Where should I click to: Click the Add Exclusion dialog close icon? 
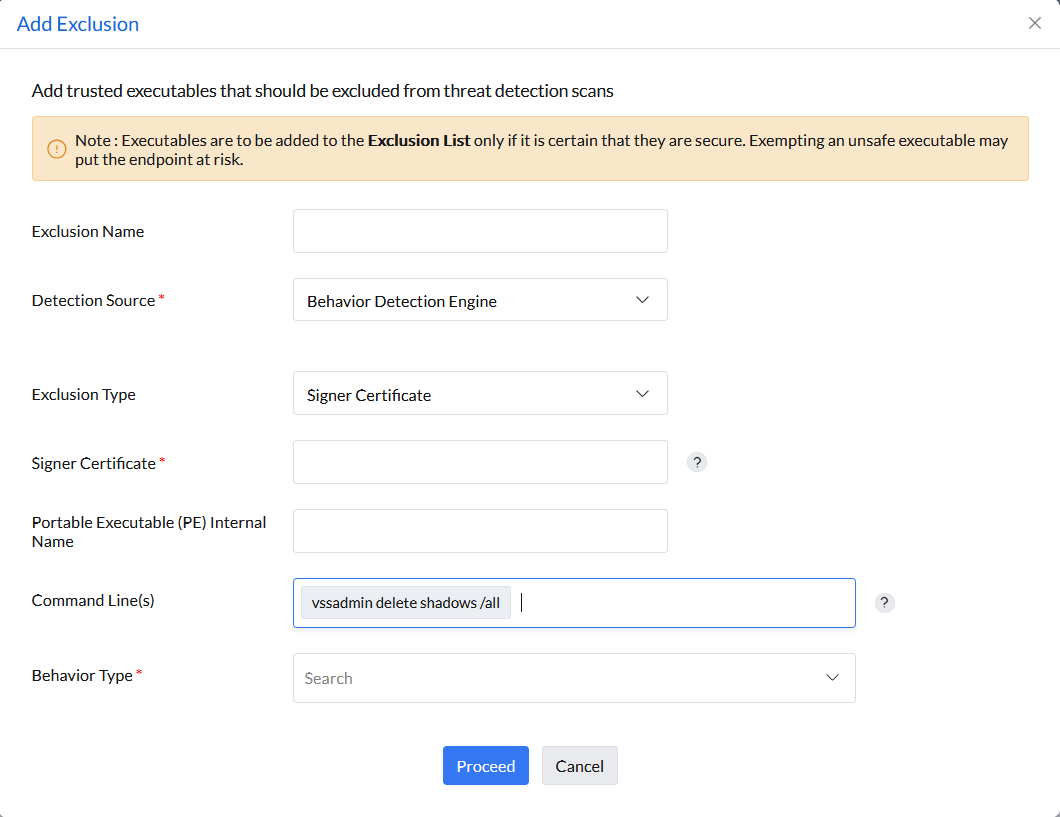(1035, 22)
